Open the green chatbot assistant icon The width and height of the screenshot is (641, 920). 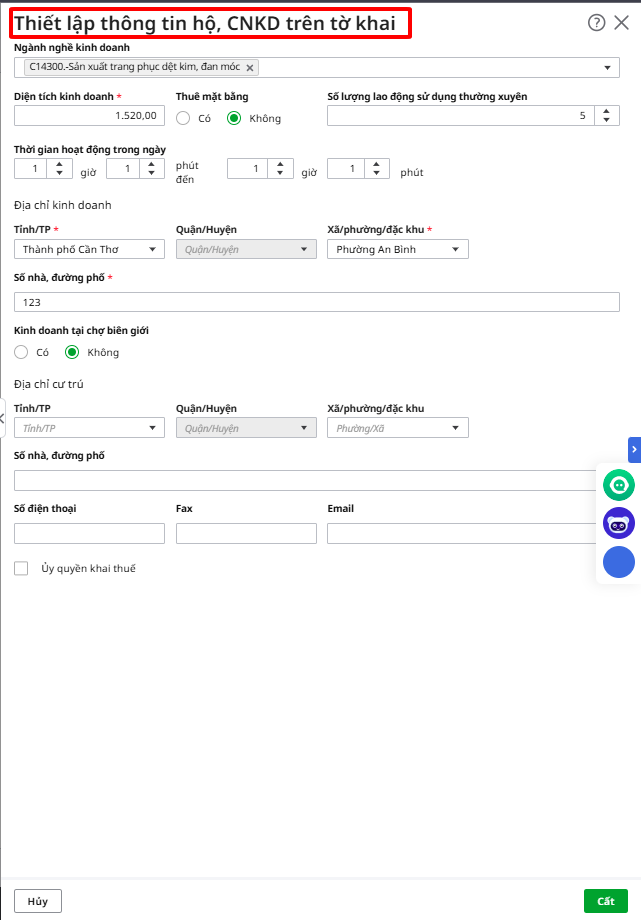pos(619,485)
